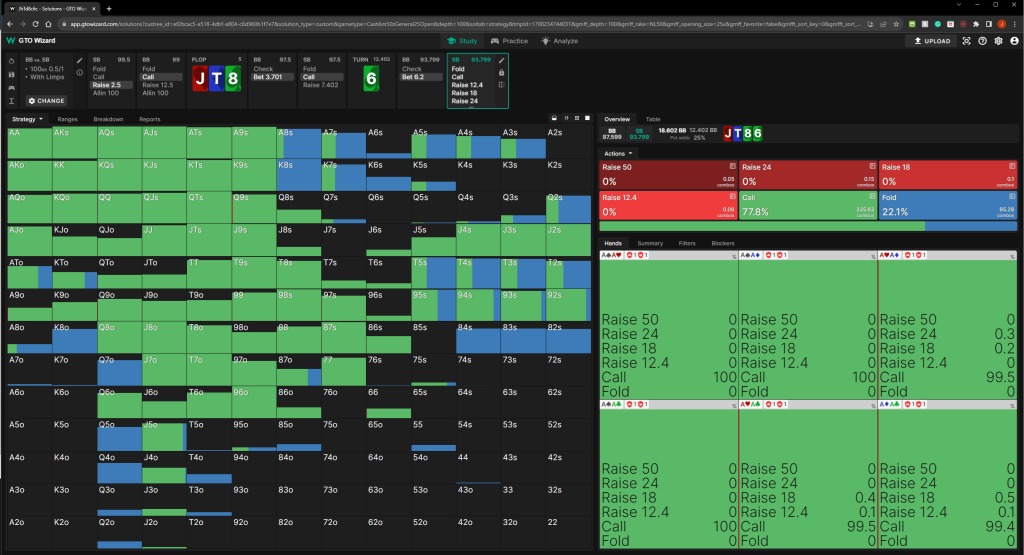Select the Call action card

[807, 204]
